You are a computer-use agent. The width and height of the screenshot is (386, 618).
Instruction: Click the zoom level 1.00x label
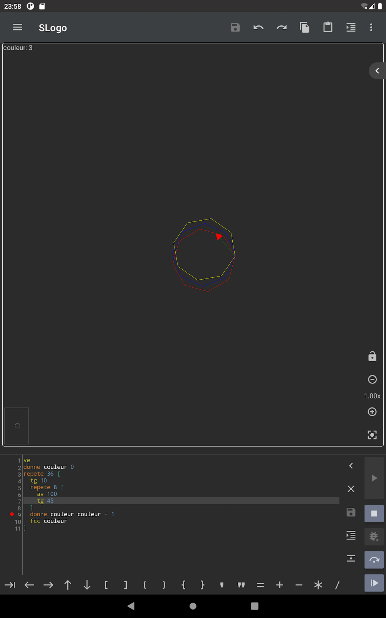coord(372,396)
